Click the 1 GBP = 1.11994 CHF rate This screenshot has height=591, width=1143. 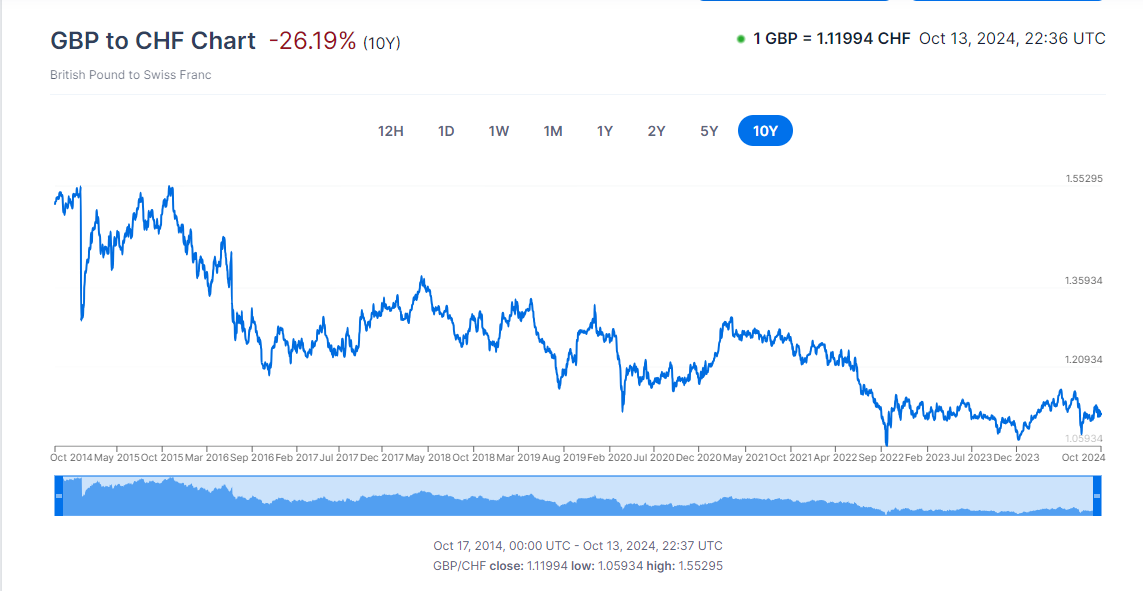pyautogui.click(x=831, y=39)
